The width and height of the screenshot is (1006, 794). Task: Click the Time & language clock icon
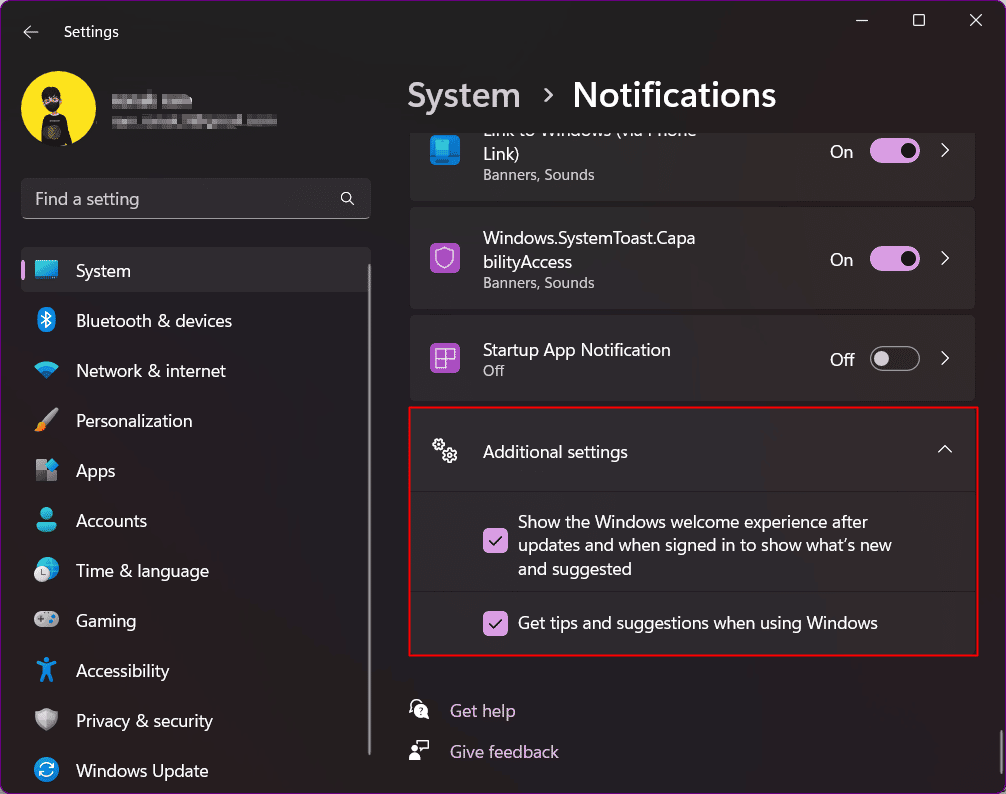click(46, 570)
